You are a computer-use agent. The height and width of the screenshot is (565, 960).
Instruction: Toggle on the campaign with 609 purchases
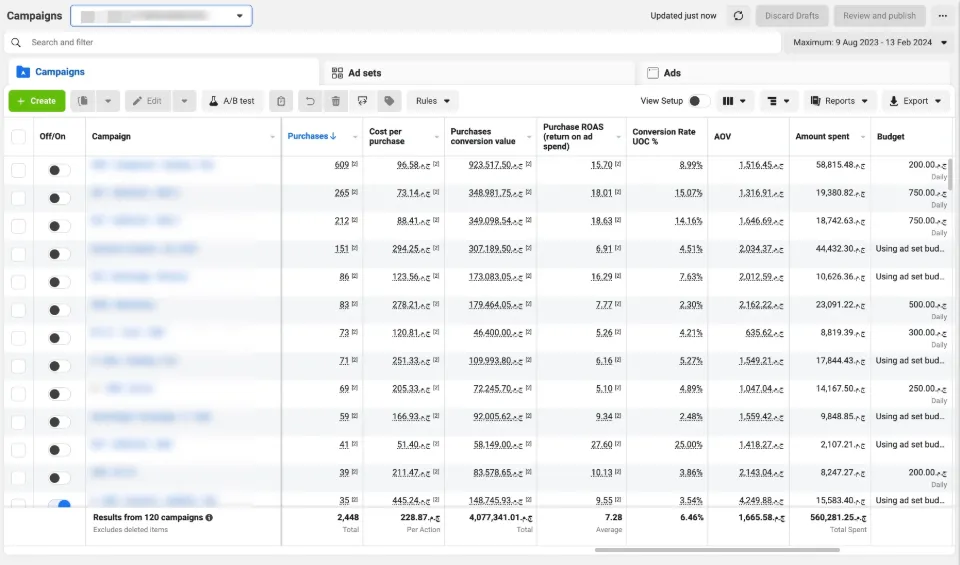[59, 170]
